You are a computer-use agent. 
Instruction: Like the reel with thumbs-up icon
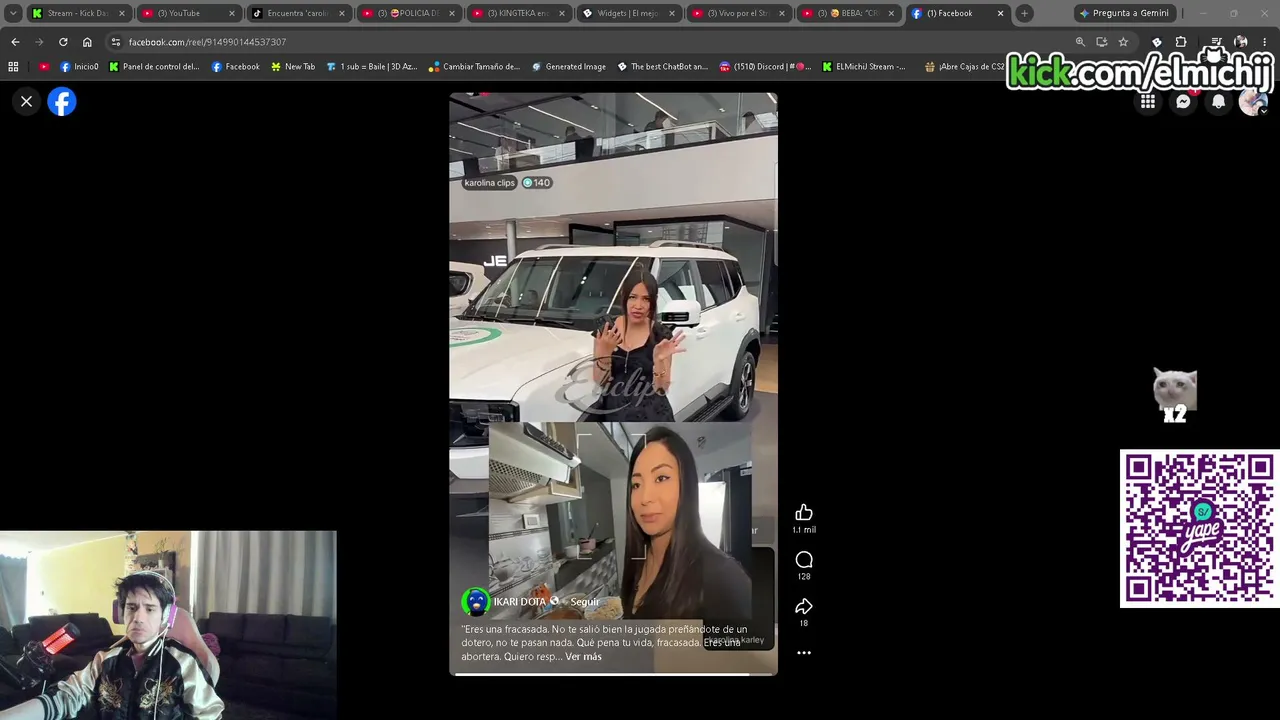[804, 512]
